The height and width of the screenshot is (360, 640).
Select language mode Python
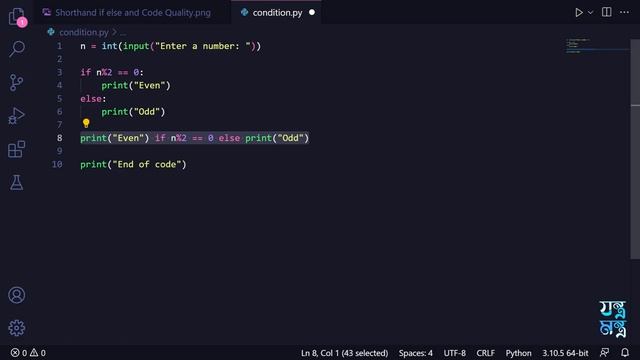click(x=518, y=353)
